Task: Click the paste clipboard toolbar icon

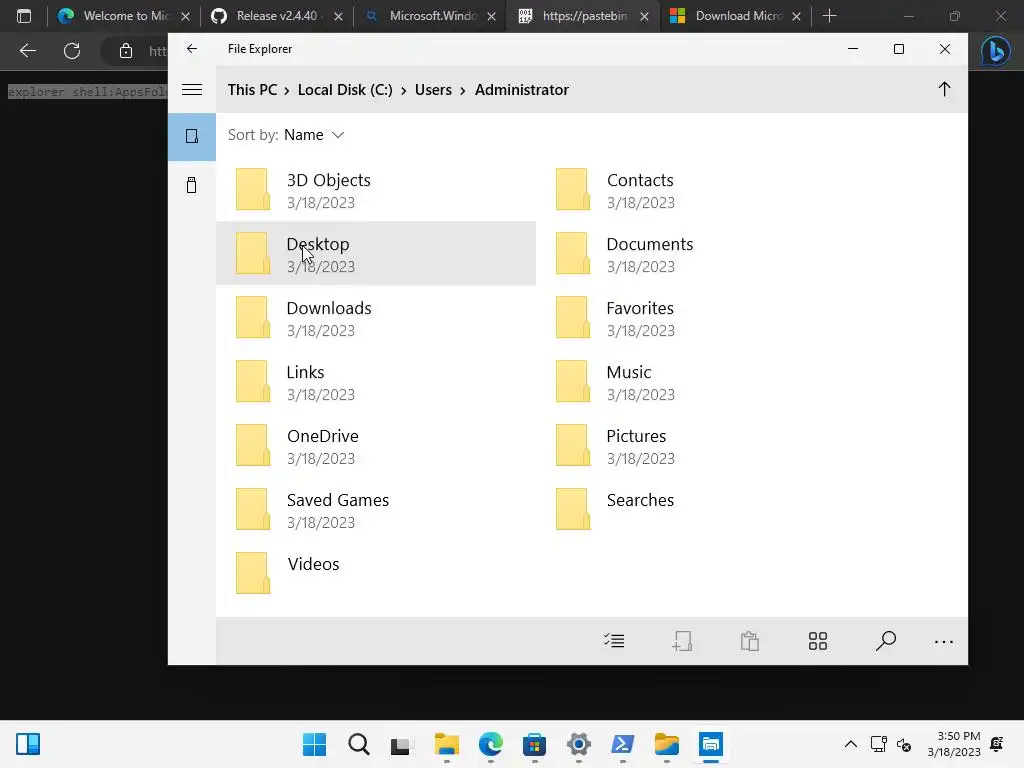Action: click(x=750, y=641)
